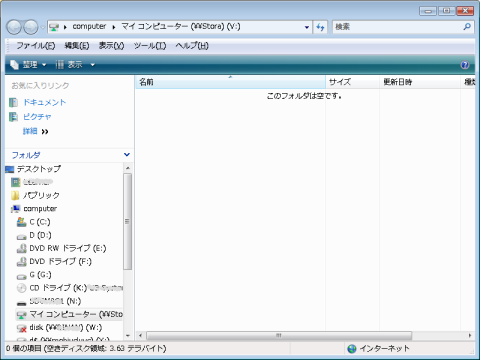Click the マイ コンピューター (V:) breadcrumb
Viewport: 480px width, 360px height.
click(180, 26)
